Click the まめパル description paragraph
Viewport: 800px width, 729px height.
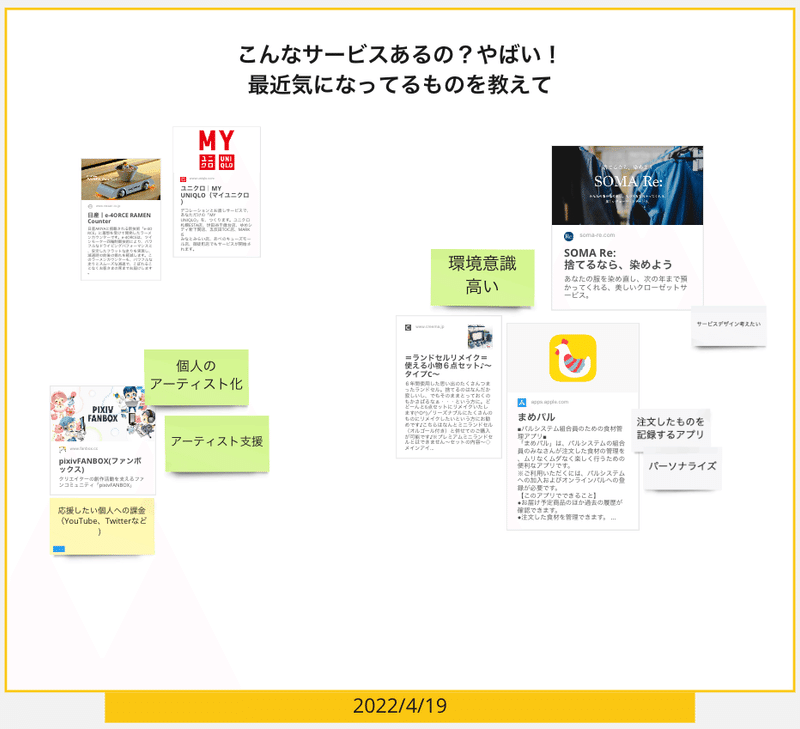click(x=571, y=473)
